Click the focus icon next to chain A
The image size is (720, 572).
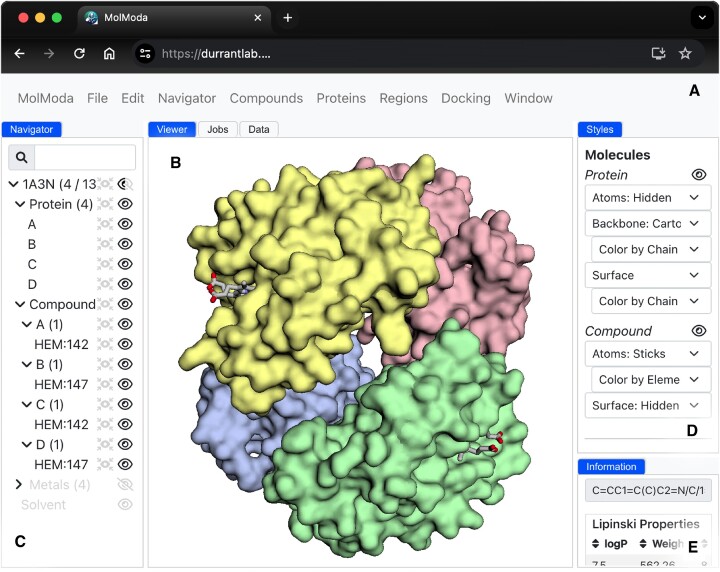click(x=105, y=224)
